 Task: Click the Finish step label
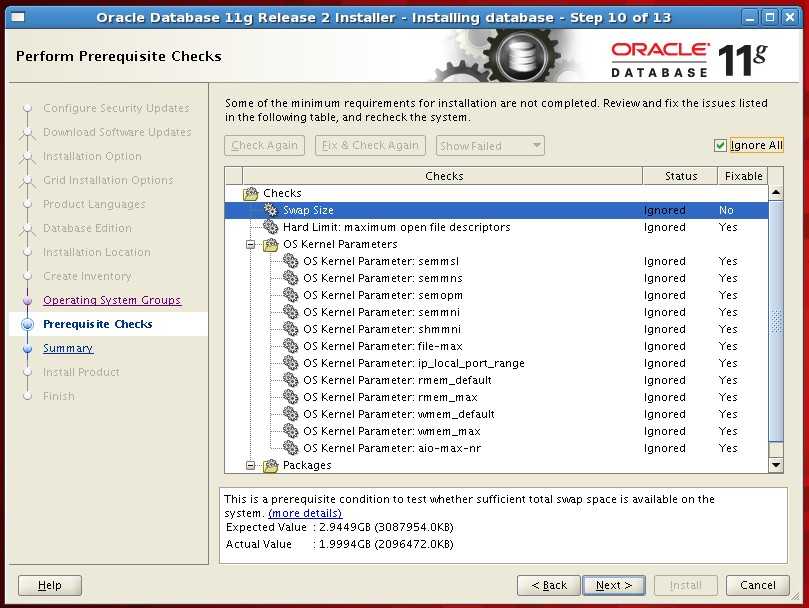tap(59, 396)
